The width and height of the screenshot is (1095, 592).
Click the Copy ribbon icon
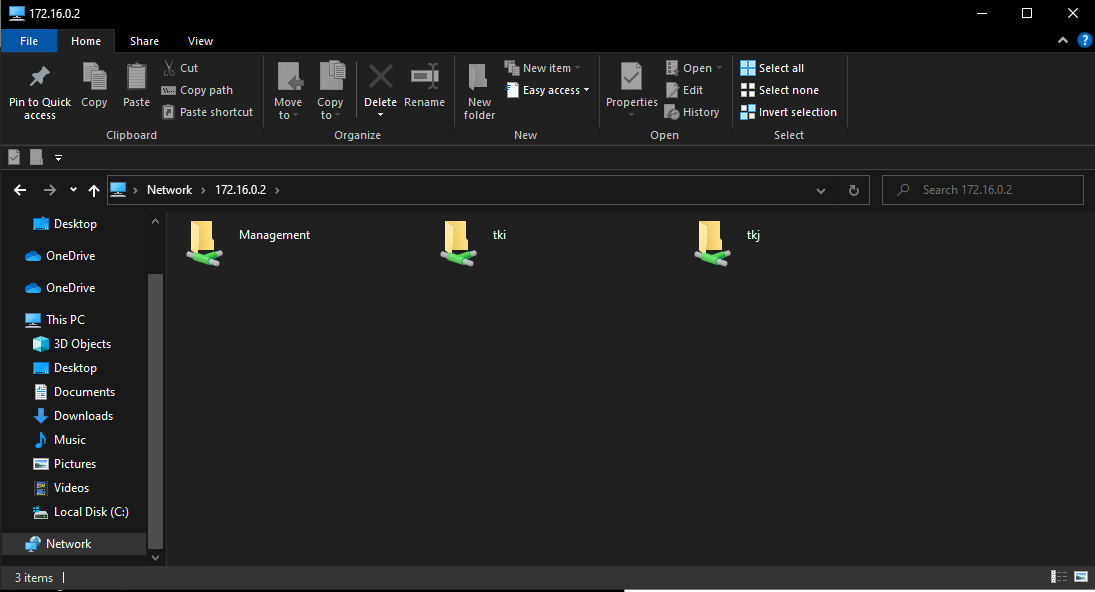[x=94, y=77]
